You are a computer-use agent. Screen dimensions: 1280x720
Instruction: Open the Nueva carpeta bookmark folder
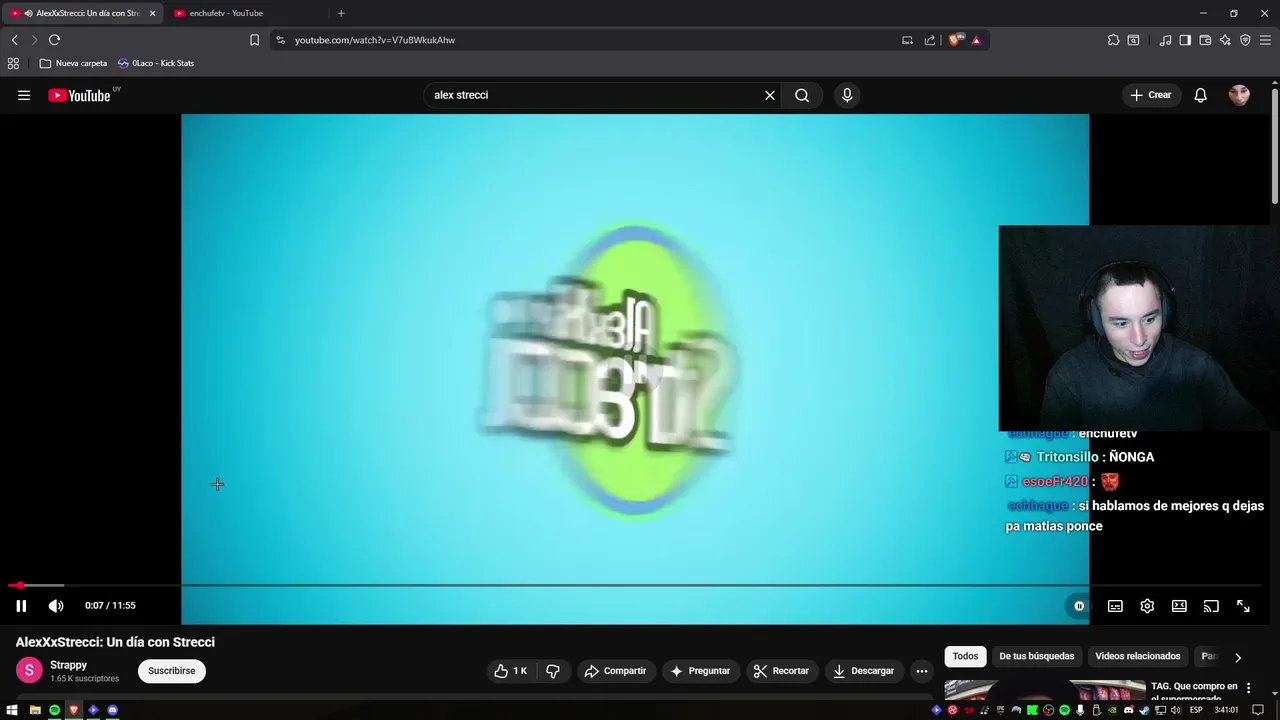click(73, 63)
